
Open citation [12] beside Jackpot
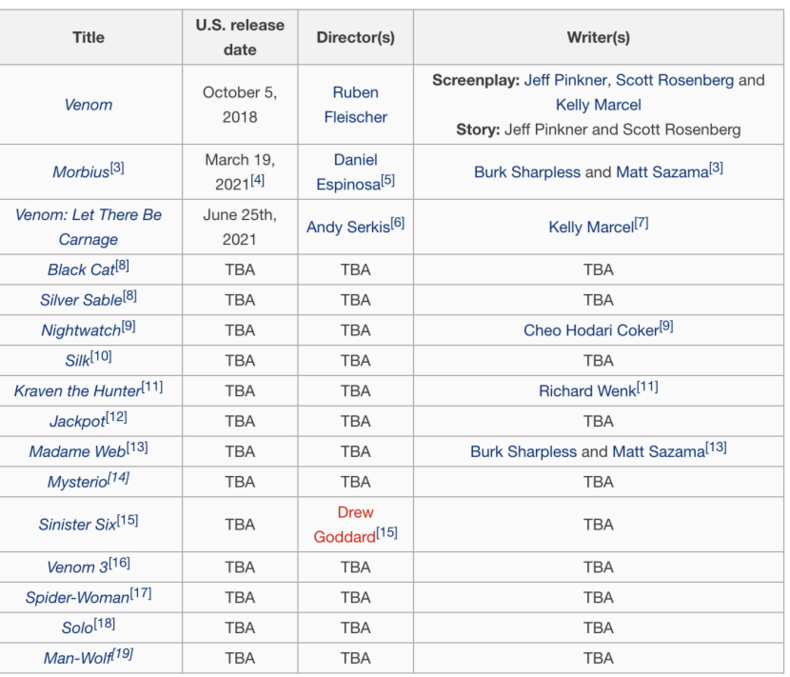click(x=116, y=417)
